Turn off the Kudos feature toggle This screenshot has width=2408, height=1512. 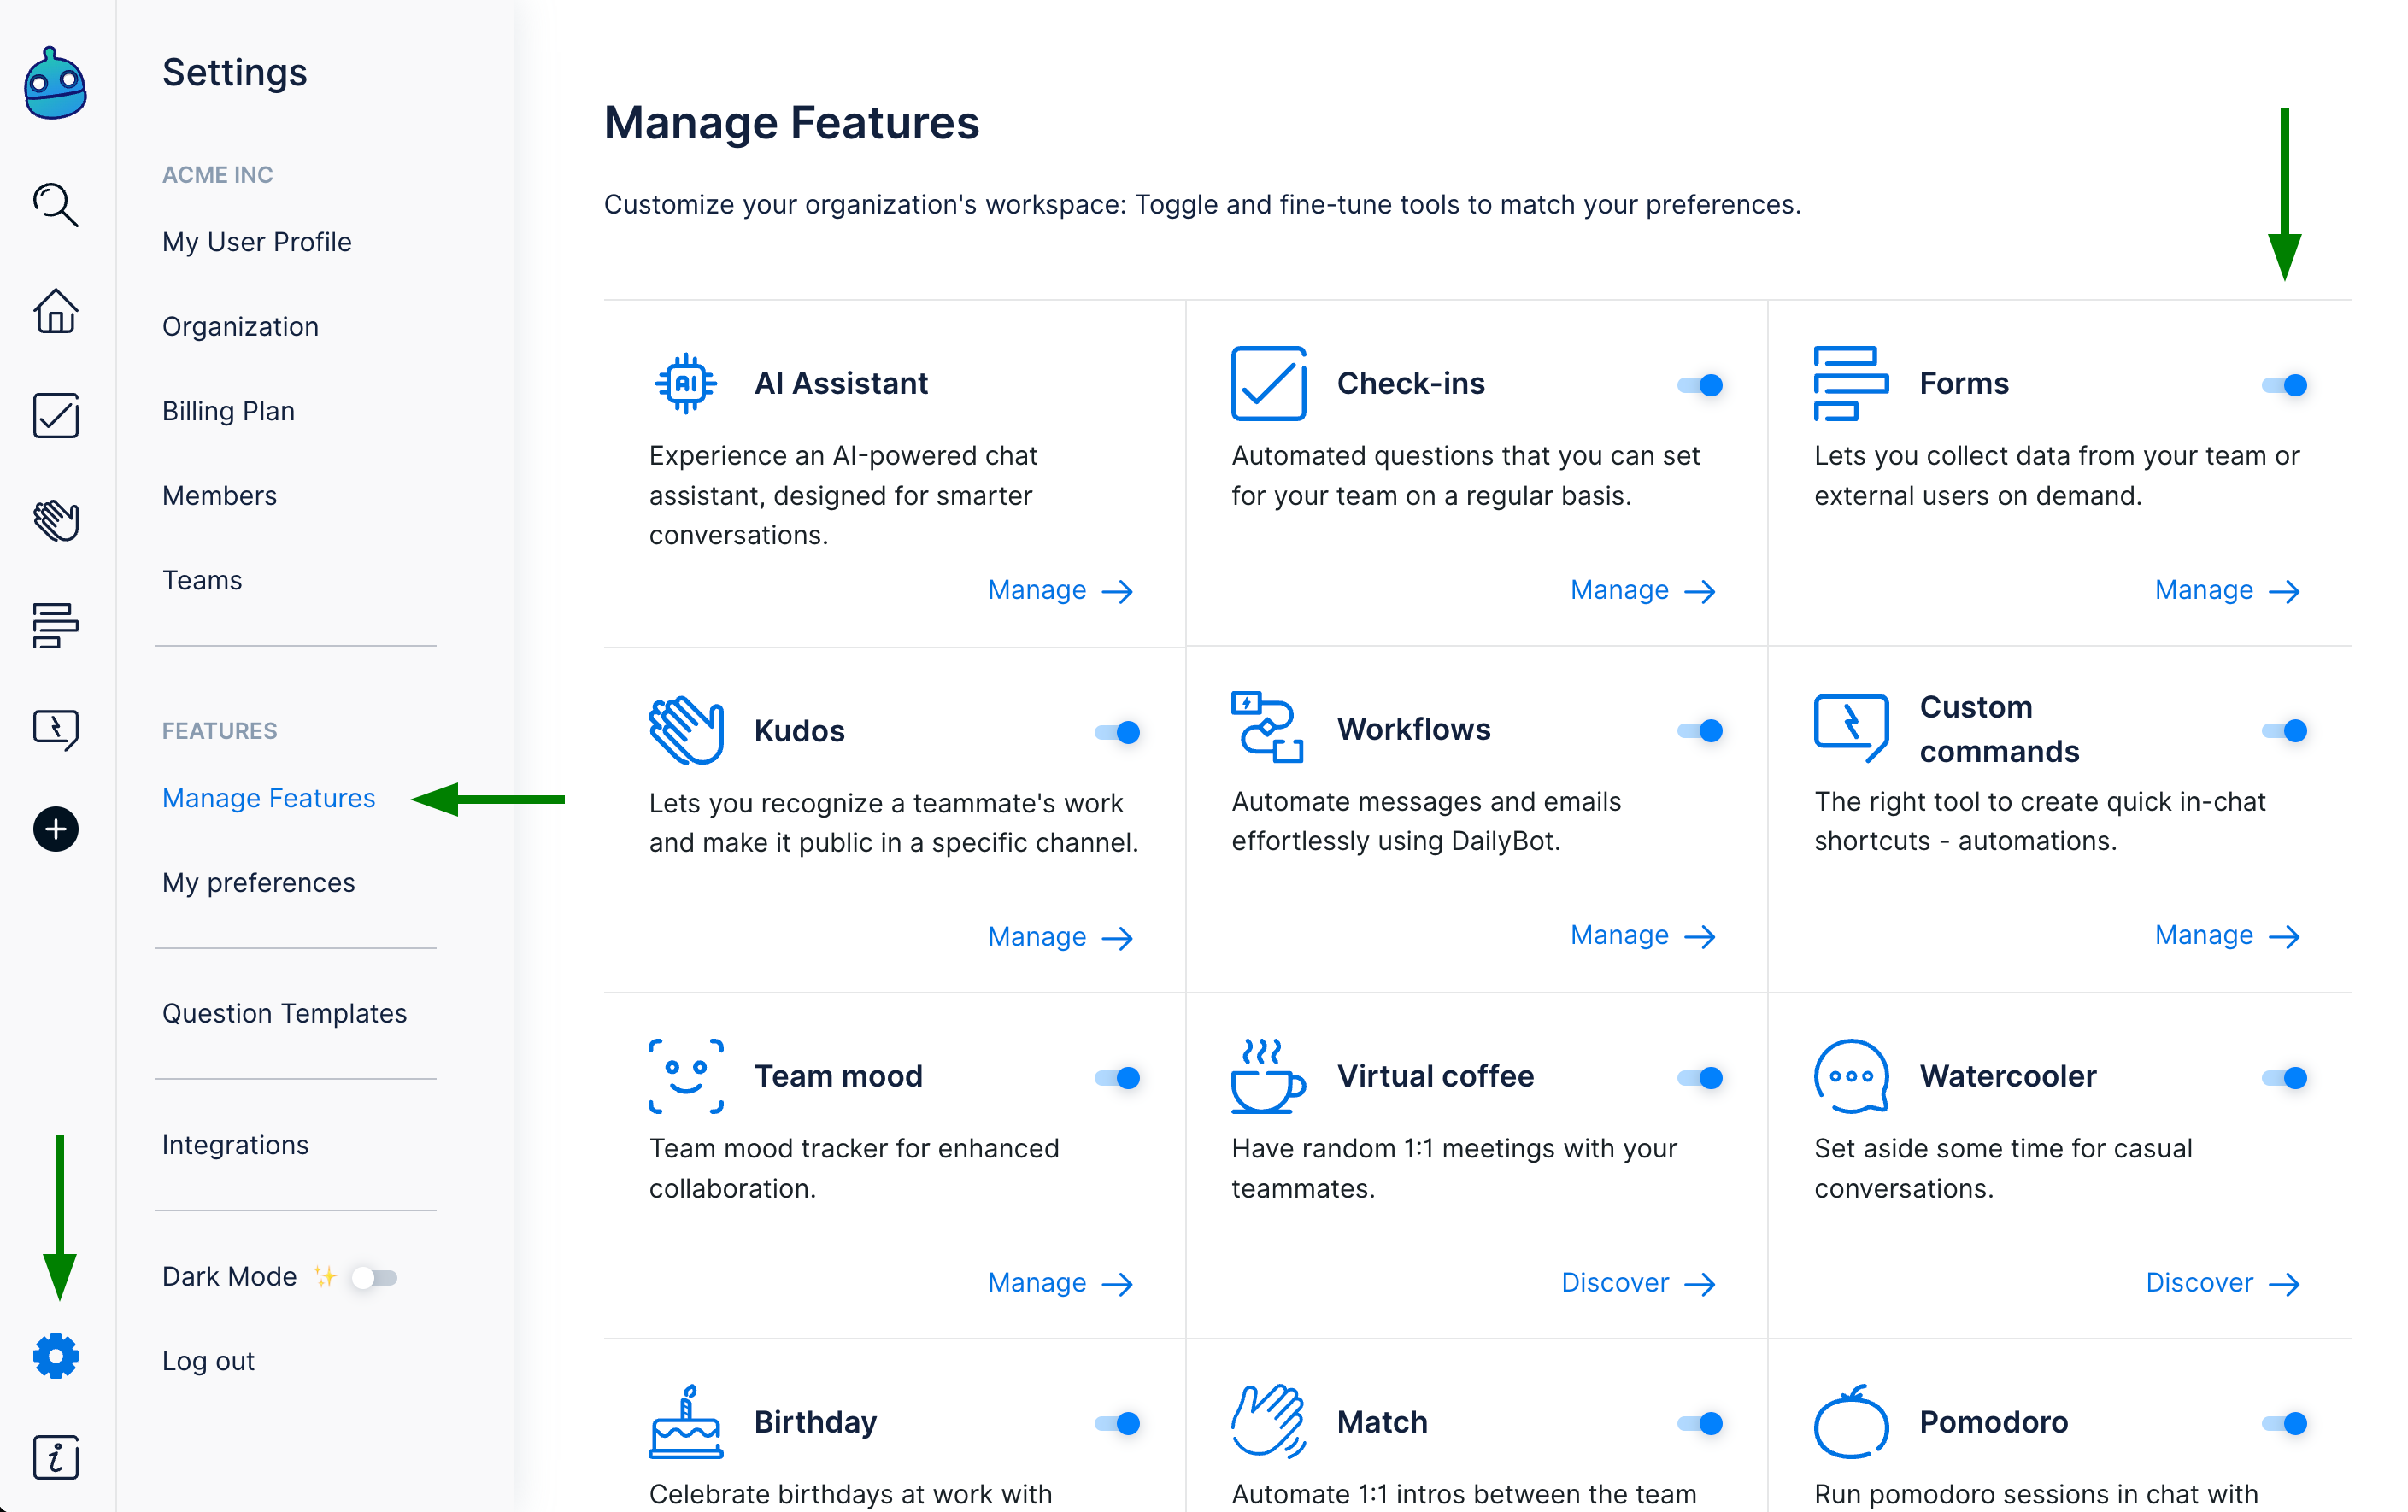pyautogui.click(x=1118, y=732)
